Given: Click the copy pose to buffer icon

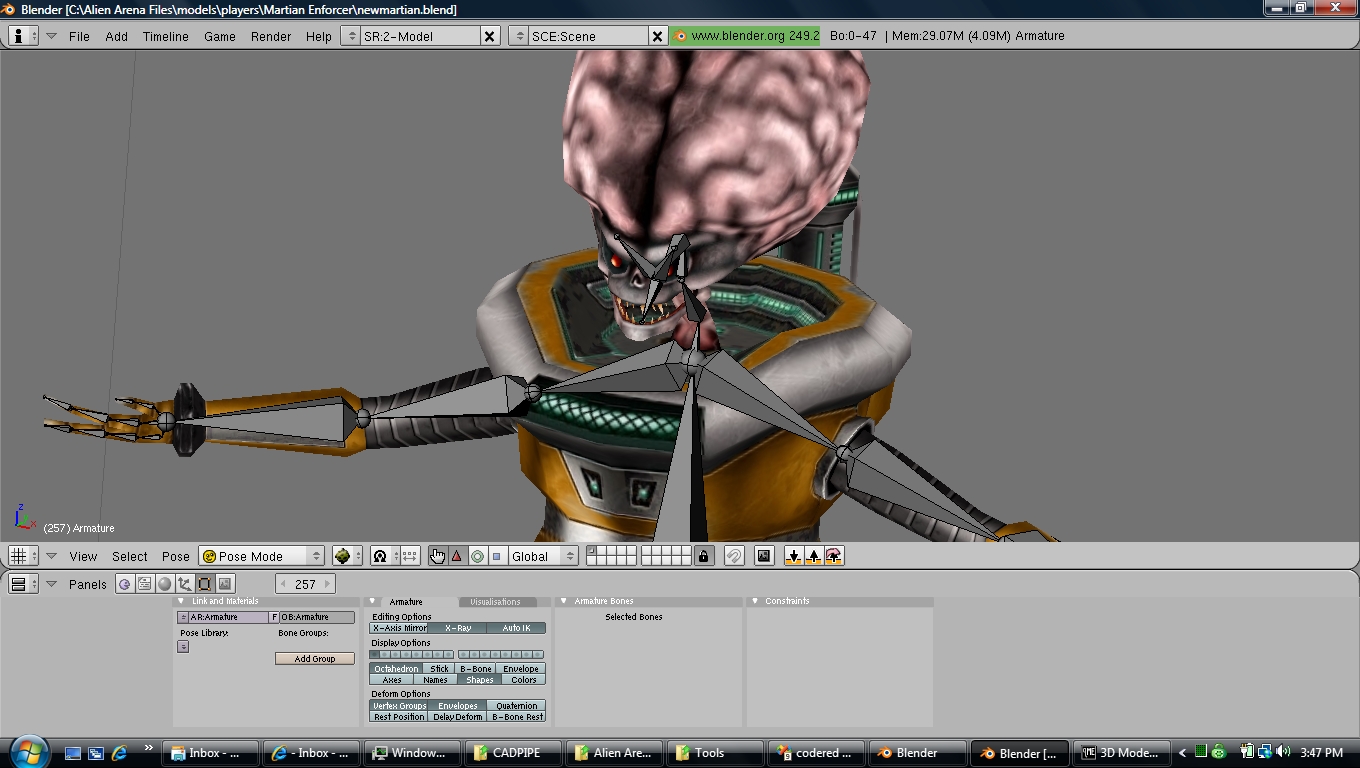Looking at the screenshot, I should click(794, 556).
